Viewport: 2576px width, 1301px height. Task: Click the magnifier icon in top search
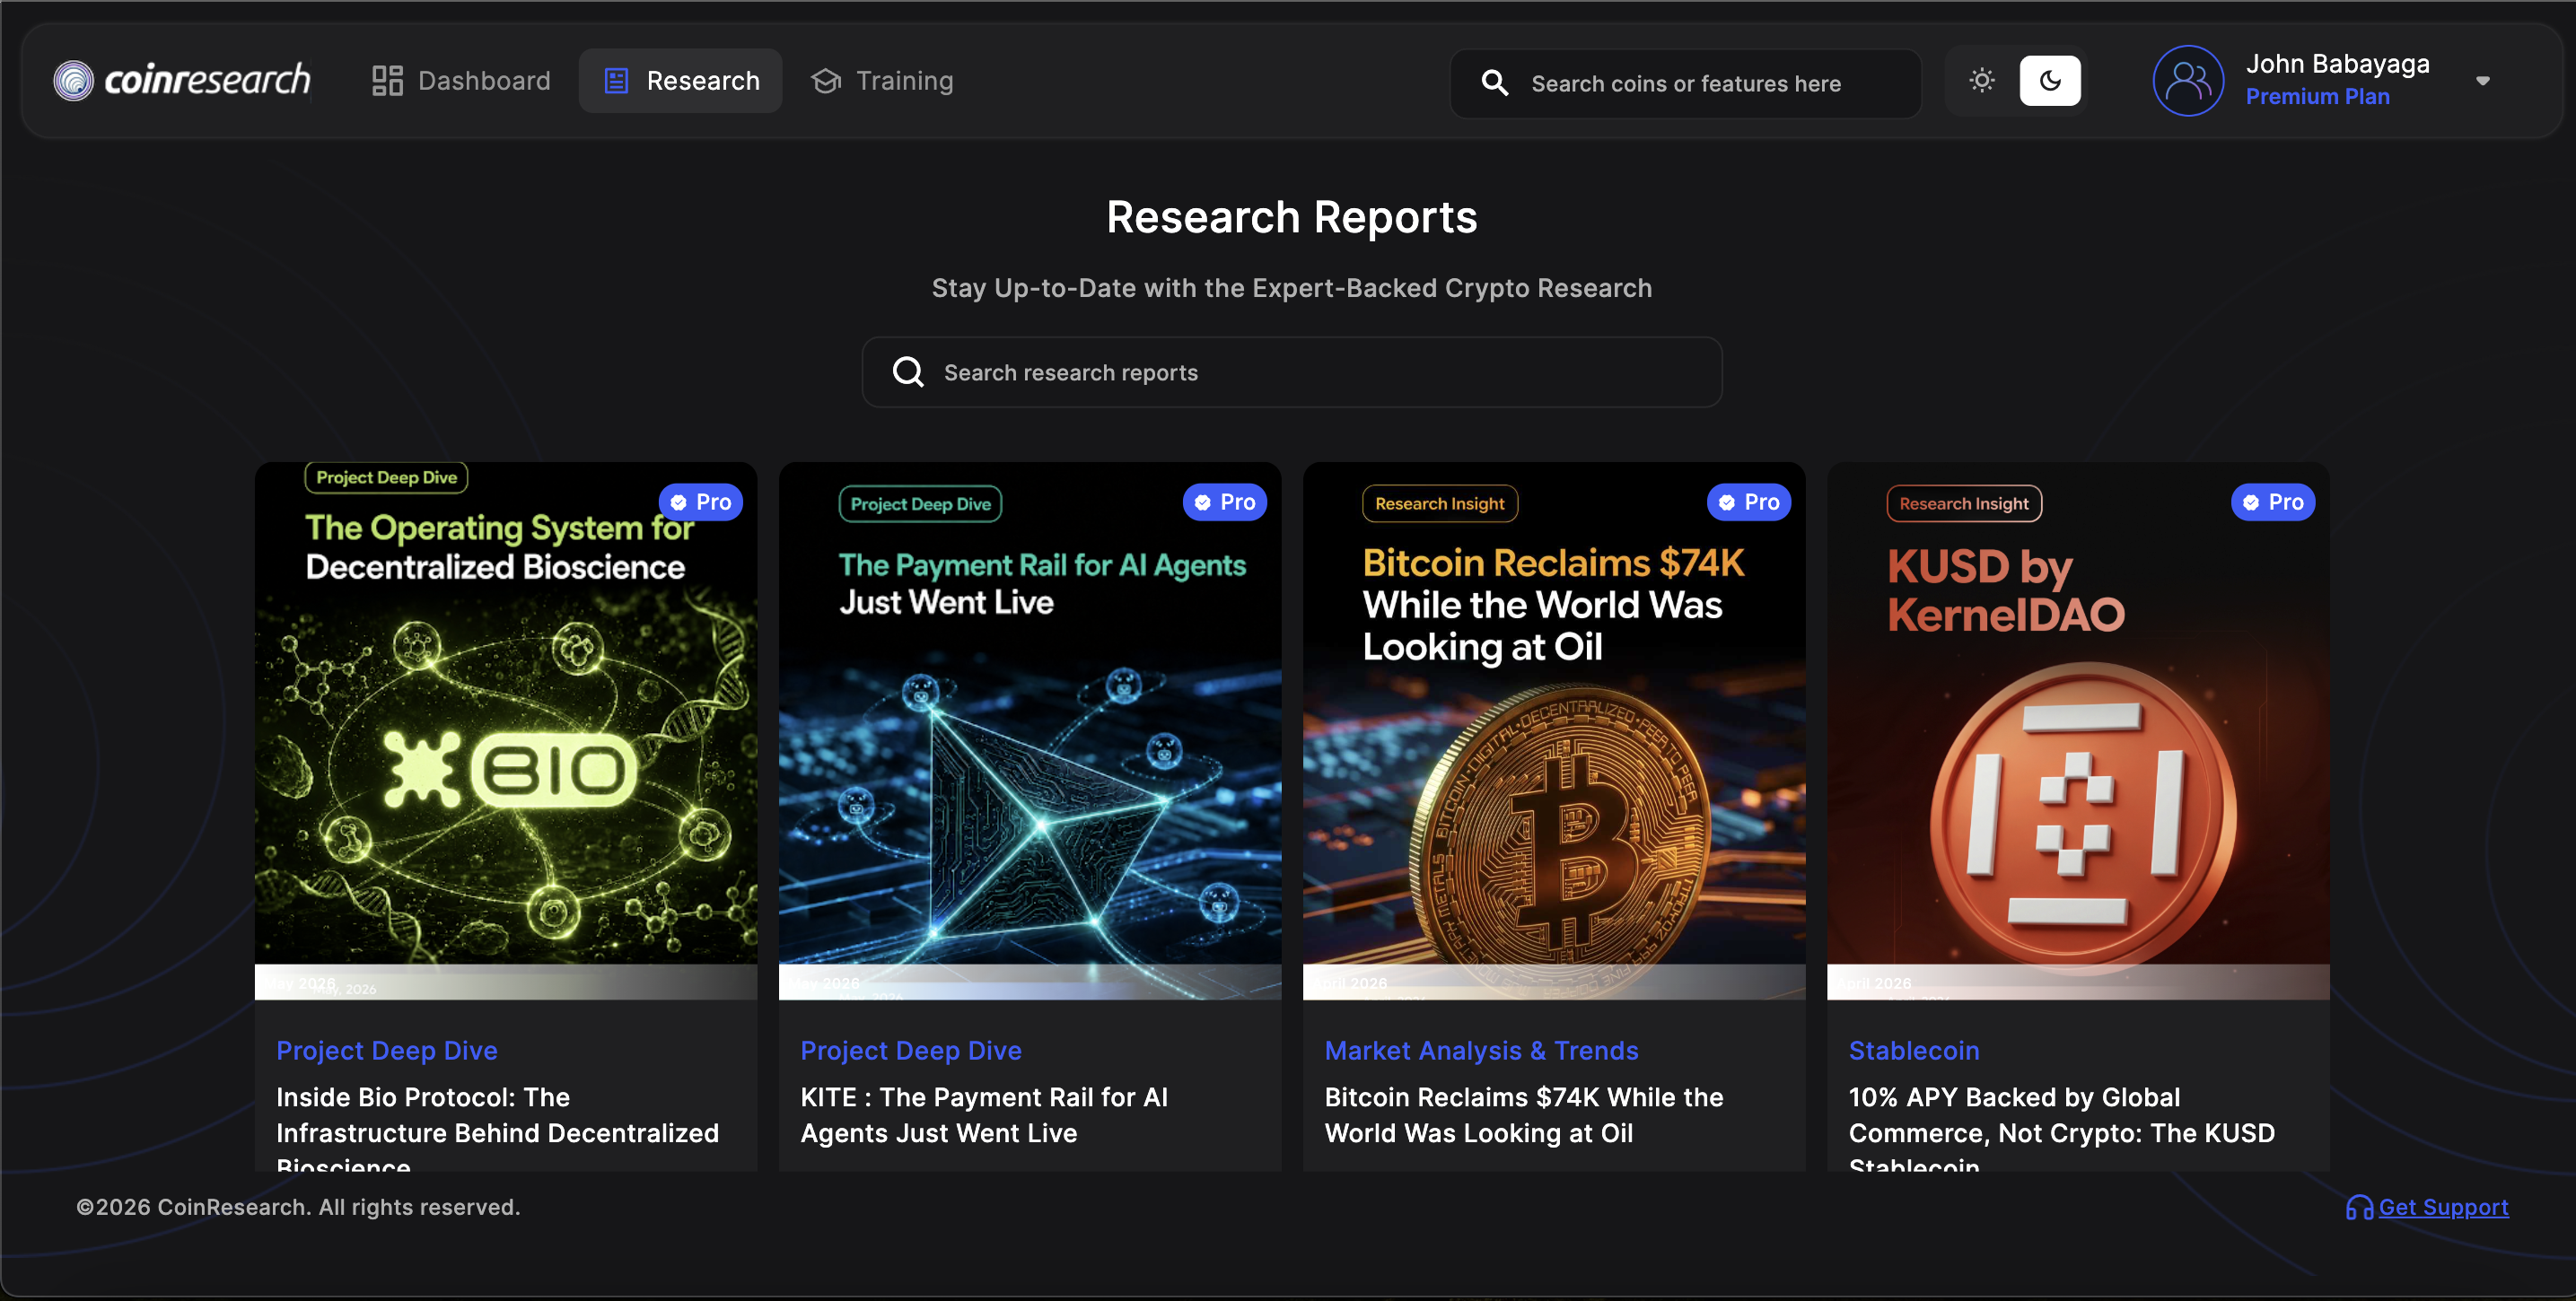tap(1494, 83)
